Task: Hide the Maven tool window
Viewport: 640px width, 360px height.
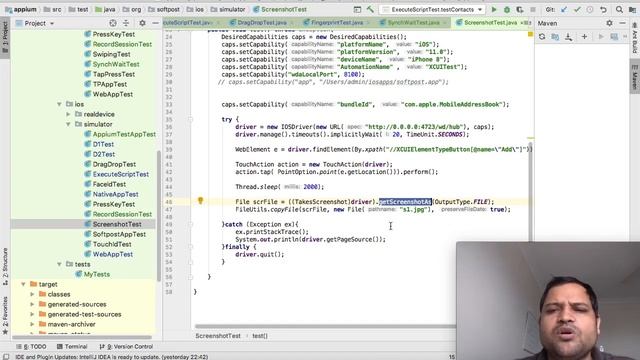Action: coord(622,23)
